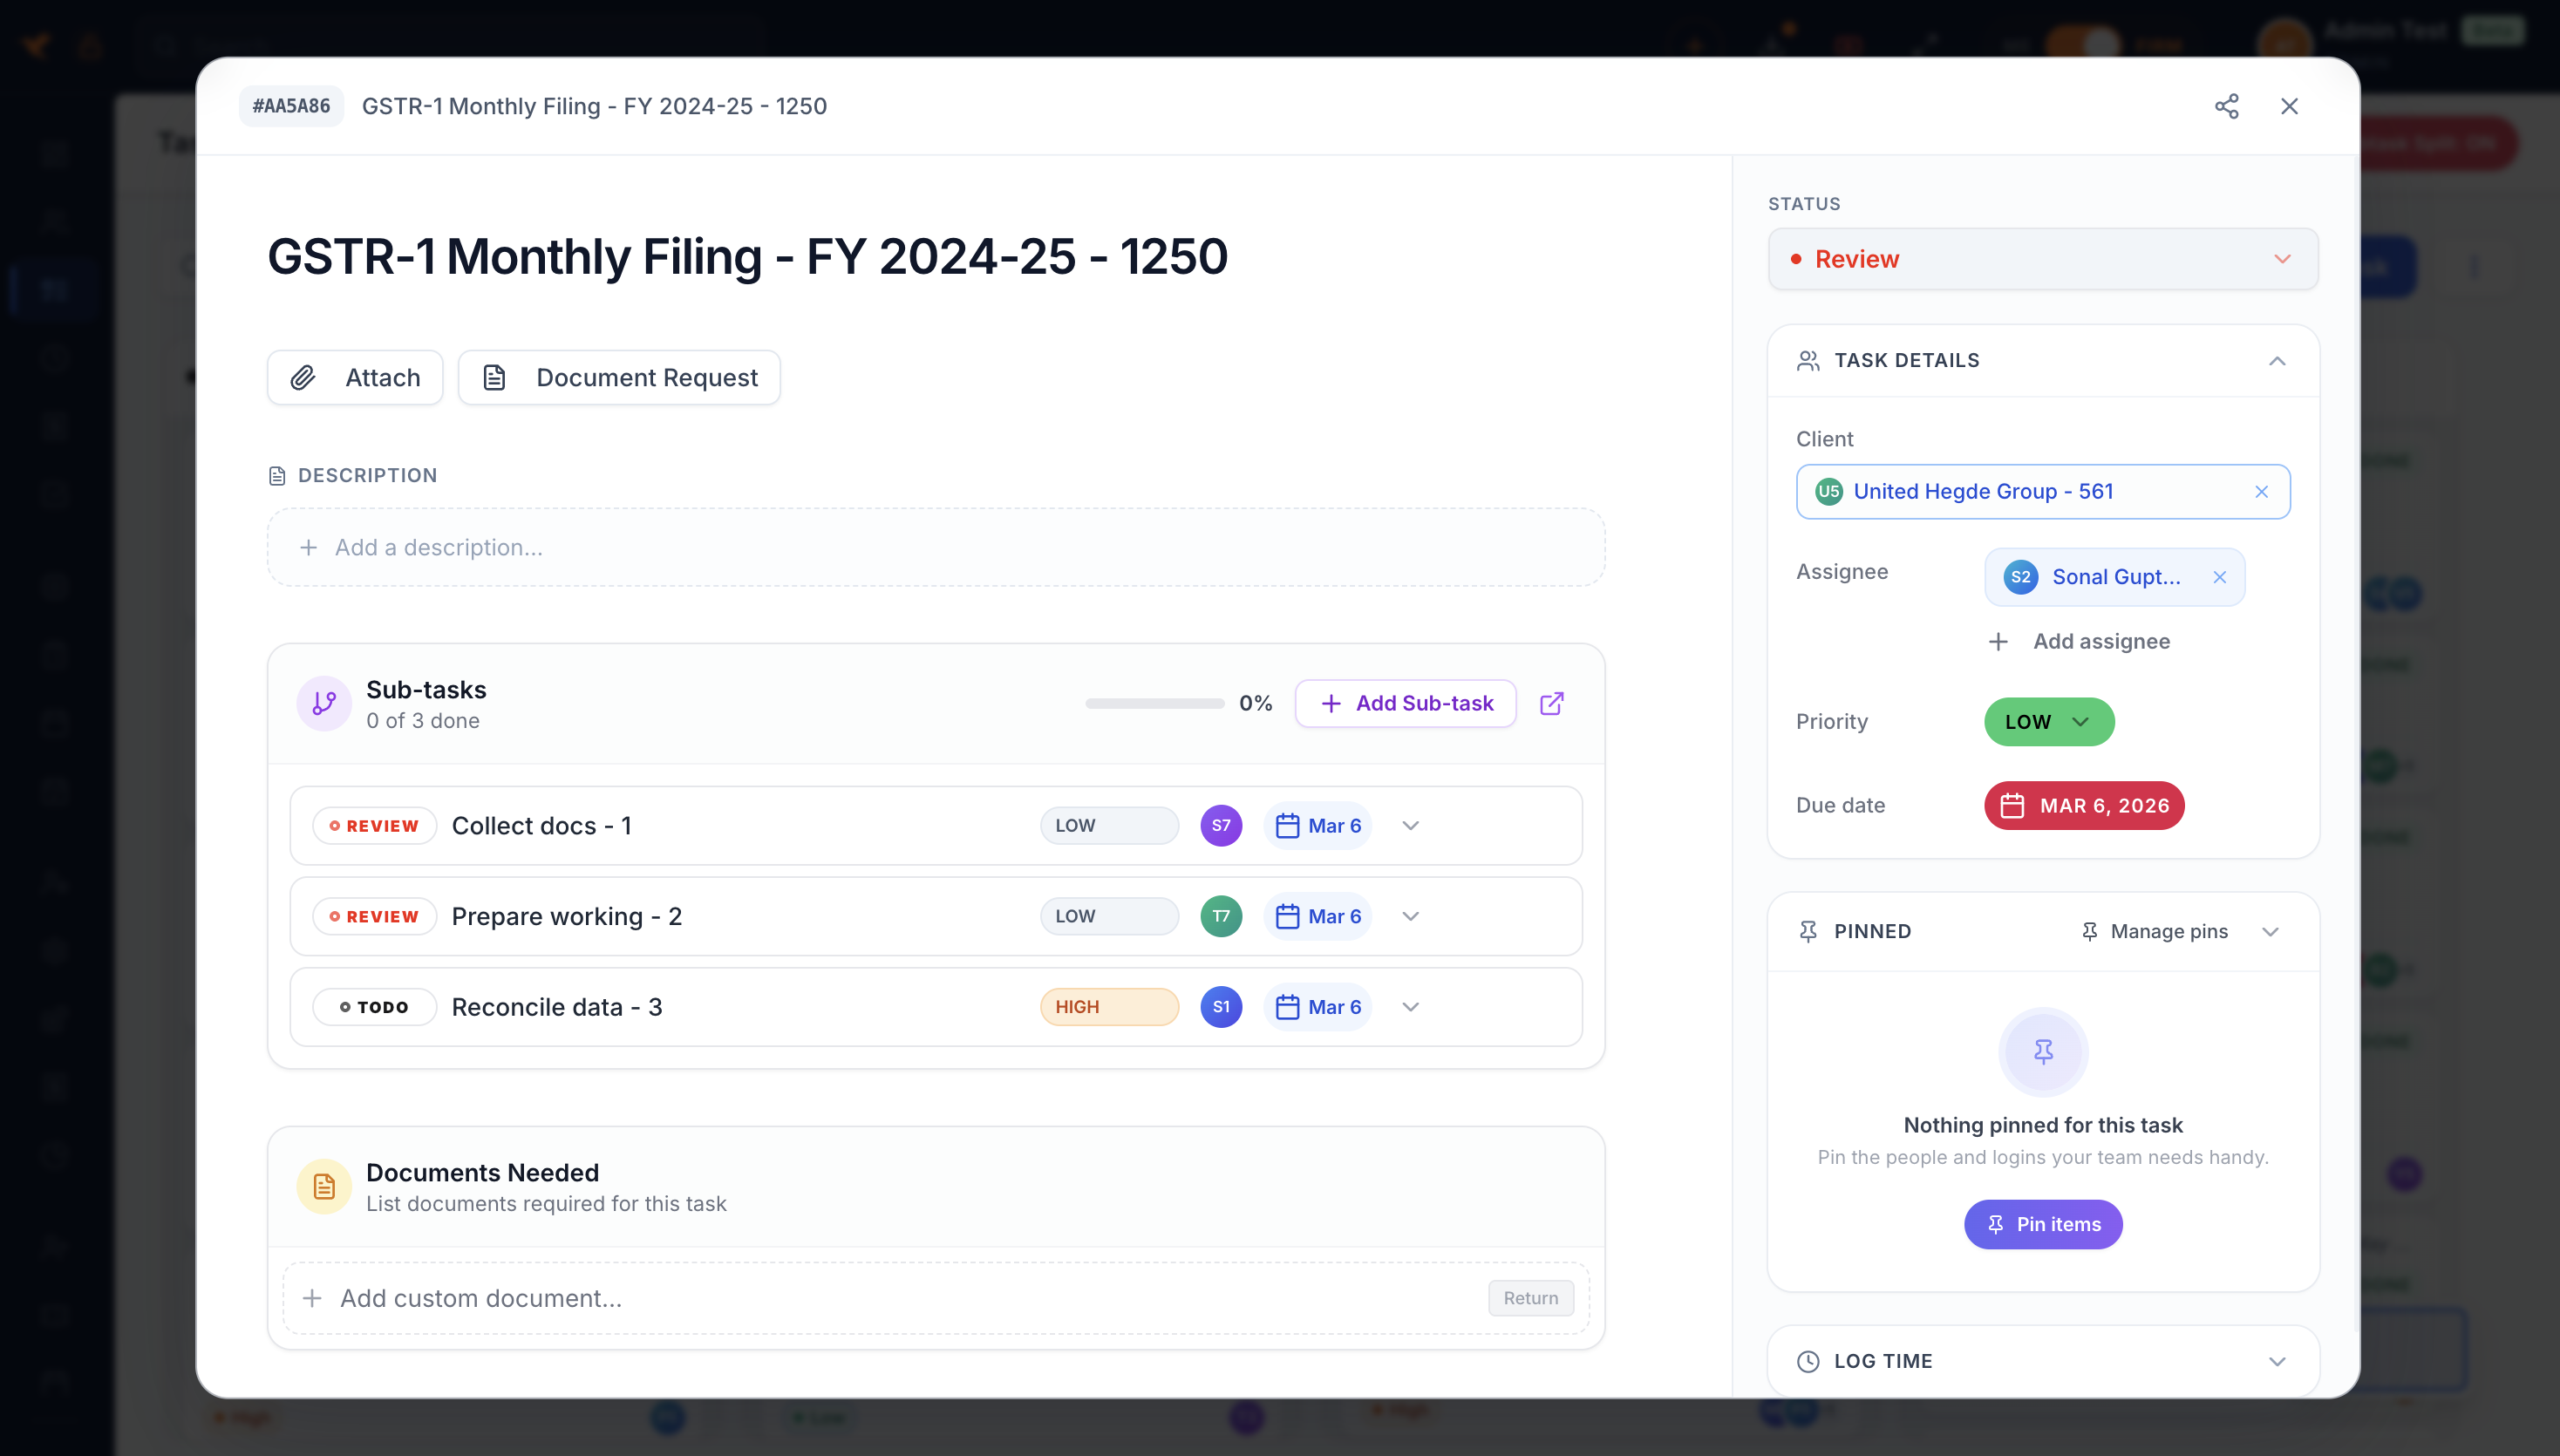Open sub-task Reconcile data - 3
This screenshot has width=2560, height=1456.
click(557, 1007)
